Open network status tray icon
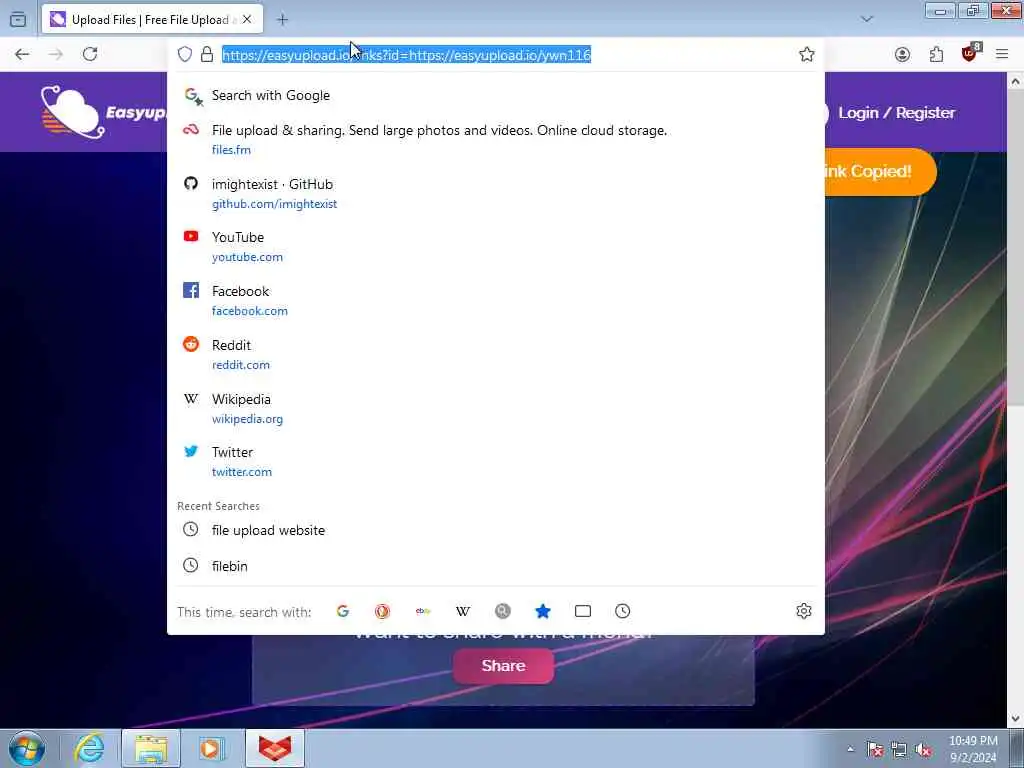This screenshot has height=768, width=1024. pos(899,749)
